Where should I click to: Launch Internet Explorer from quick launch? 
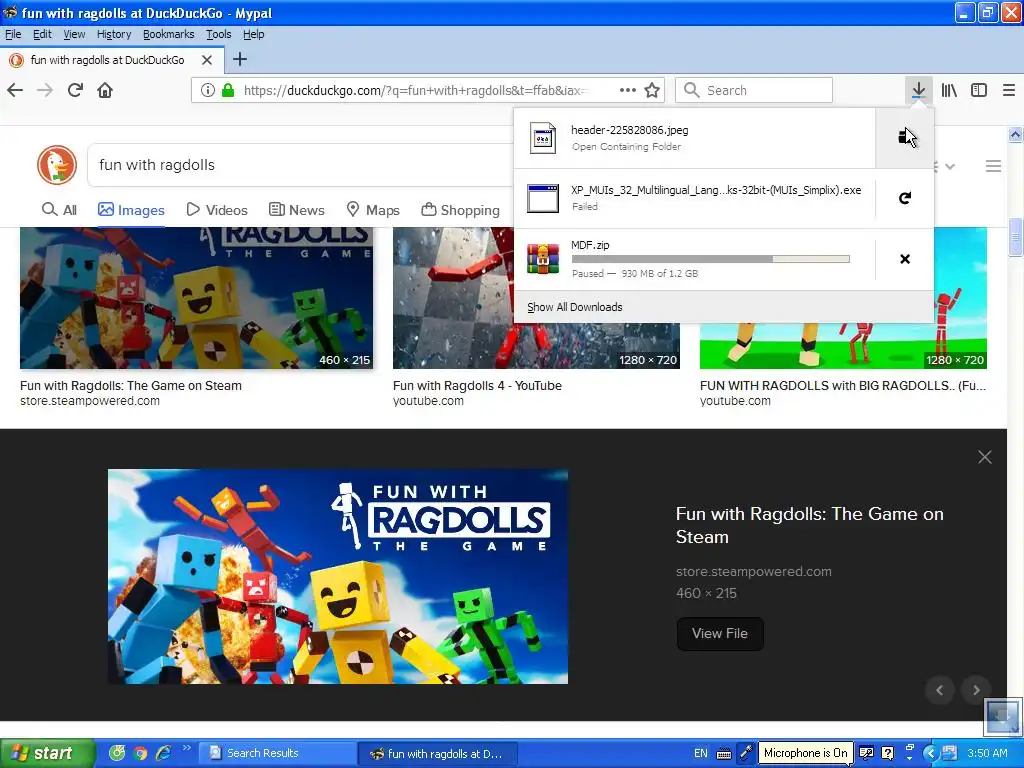[163, 753]
